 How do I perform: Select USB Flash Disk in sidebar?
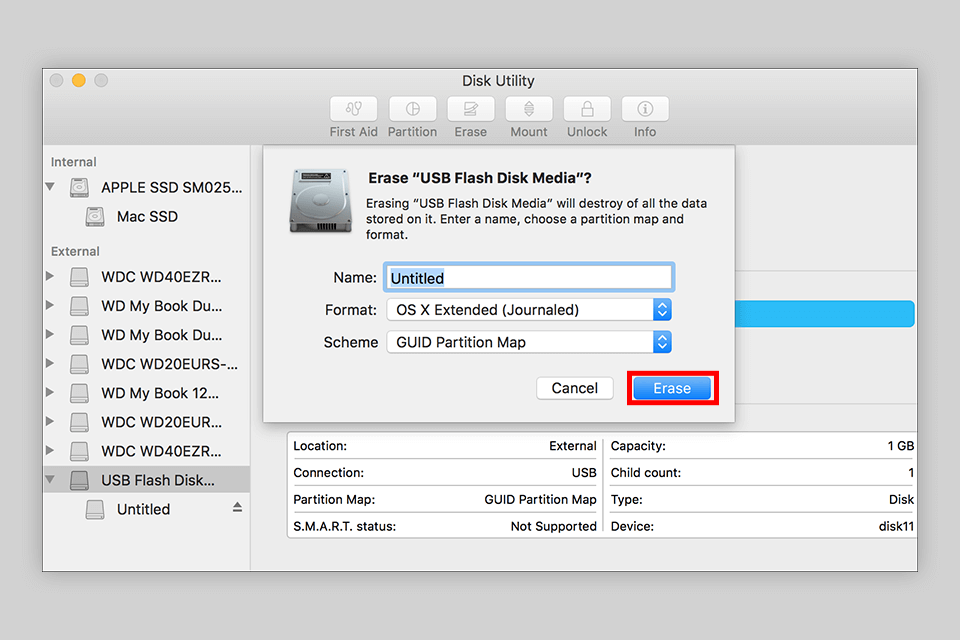pyautogui.click(x=157, y=480)
